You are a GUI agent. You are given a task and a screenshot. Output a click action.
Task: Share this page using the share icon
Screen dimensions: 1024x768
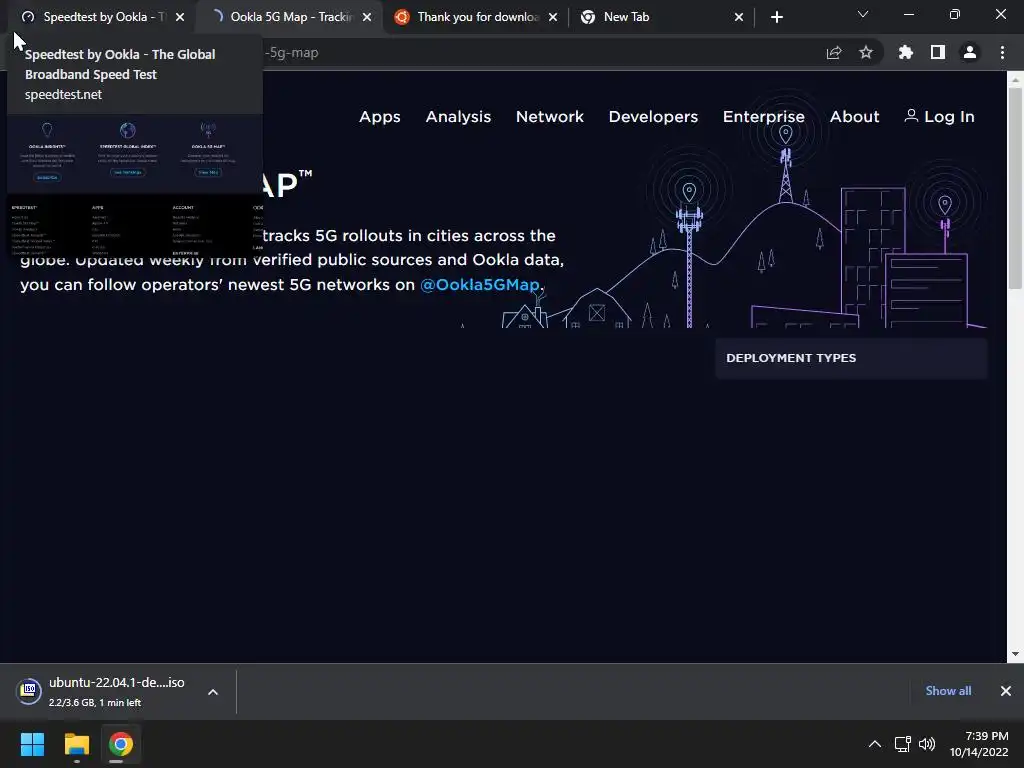pos(834,53)
